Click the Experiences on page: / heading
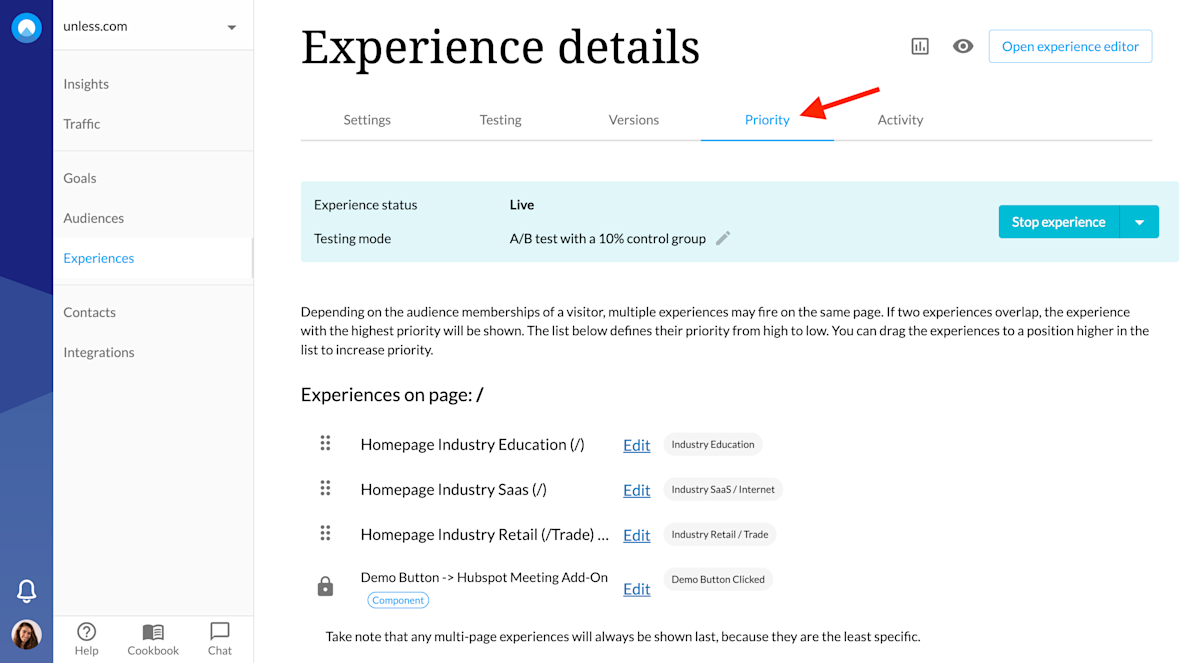1200x663 pixels. (392, 395)
